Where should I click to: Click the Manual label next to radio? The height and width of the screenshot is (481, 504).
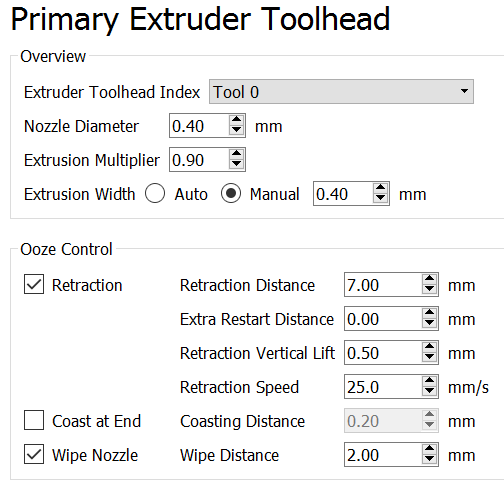click(x=275, y=194)
